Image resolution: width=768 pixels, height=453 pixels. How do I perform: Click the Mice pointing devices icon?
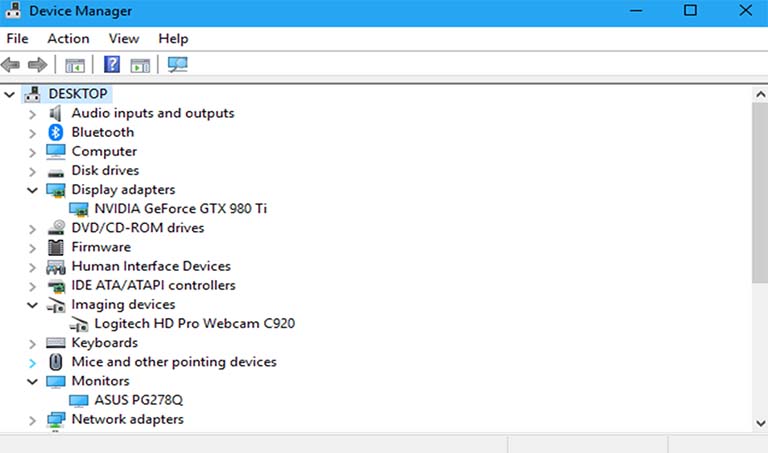click(56, 362)
